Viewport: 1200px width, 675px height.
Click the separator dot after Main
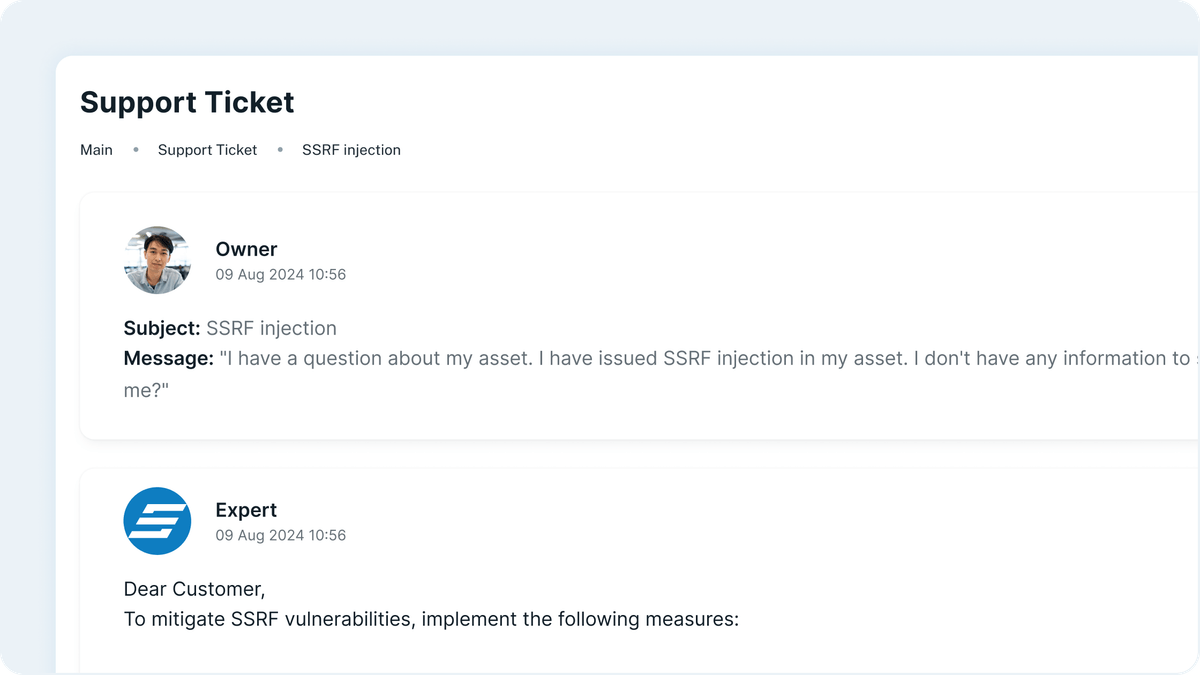coord(135,150)
